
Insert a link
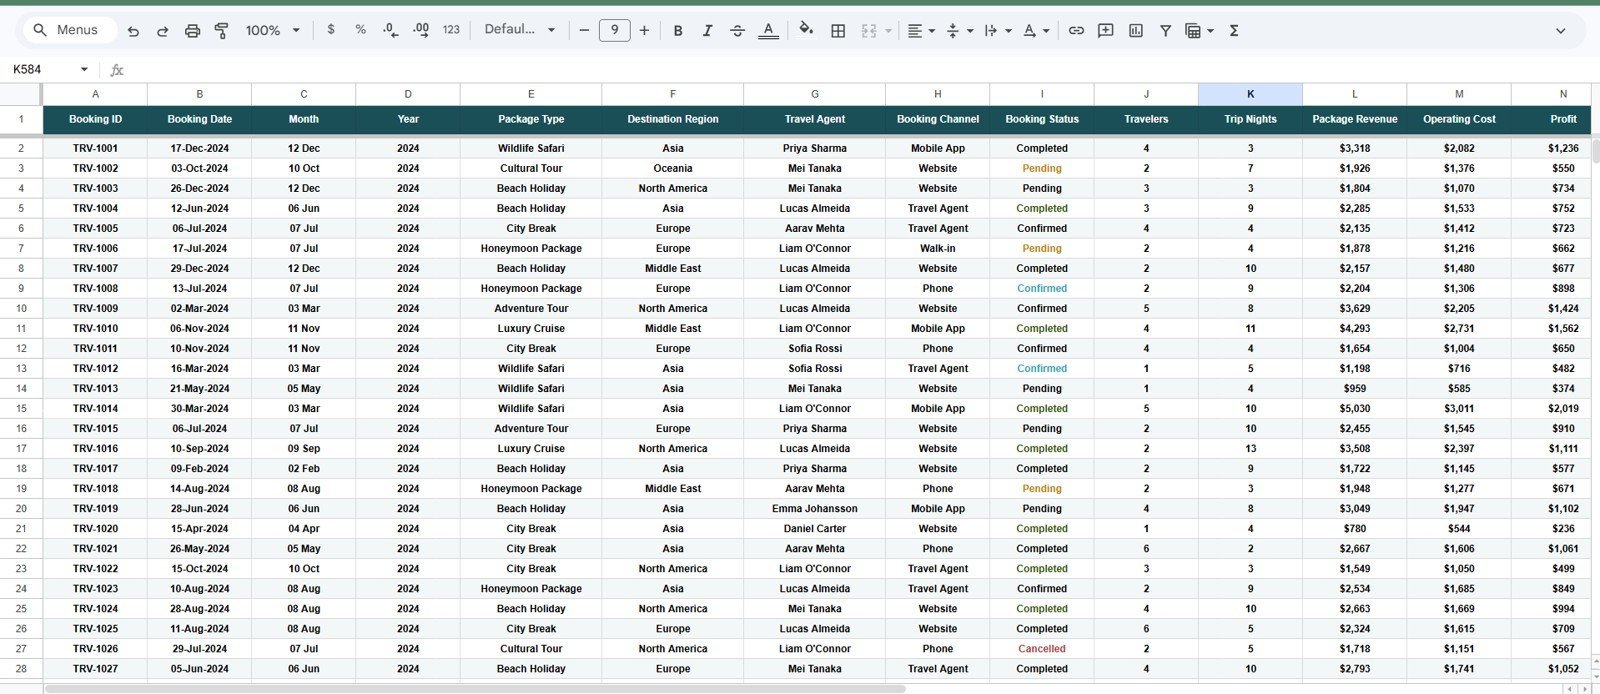tap(1076, 31)
